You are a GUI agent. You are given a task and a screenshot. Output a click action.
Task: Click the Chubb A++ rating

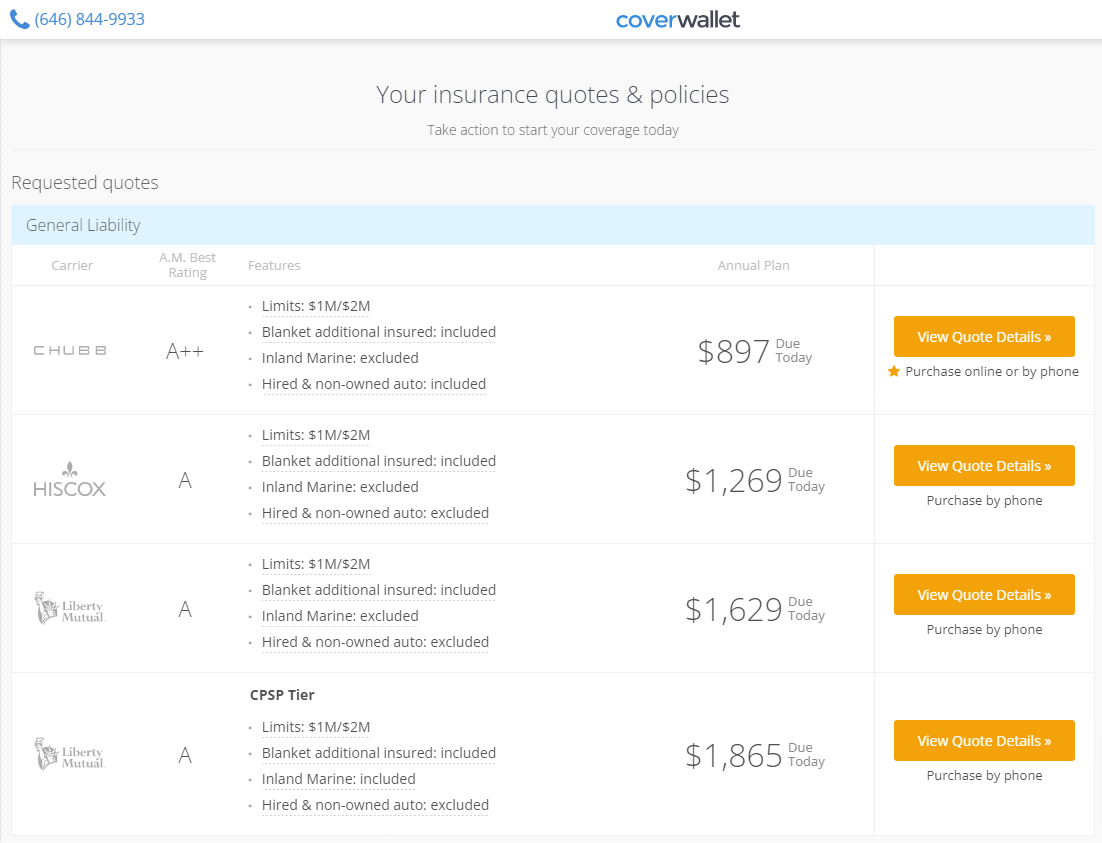pyautogui.click(x=185, y=350)
